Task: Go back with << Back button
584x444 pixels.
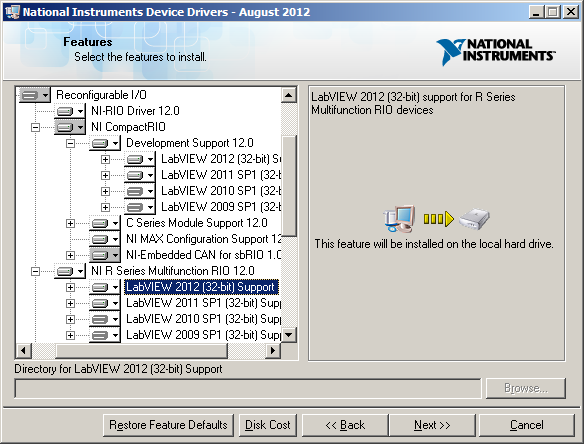Action: click(x=345, y=425)
